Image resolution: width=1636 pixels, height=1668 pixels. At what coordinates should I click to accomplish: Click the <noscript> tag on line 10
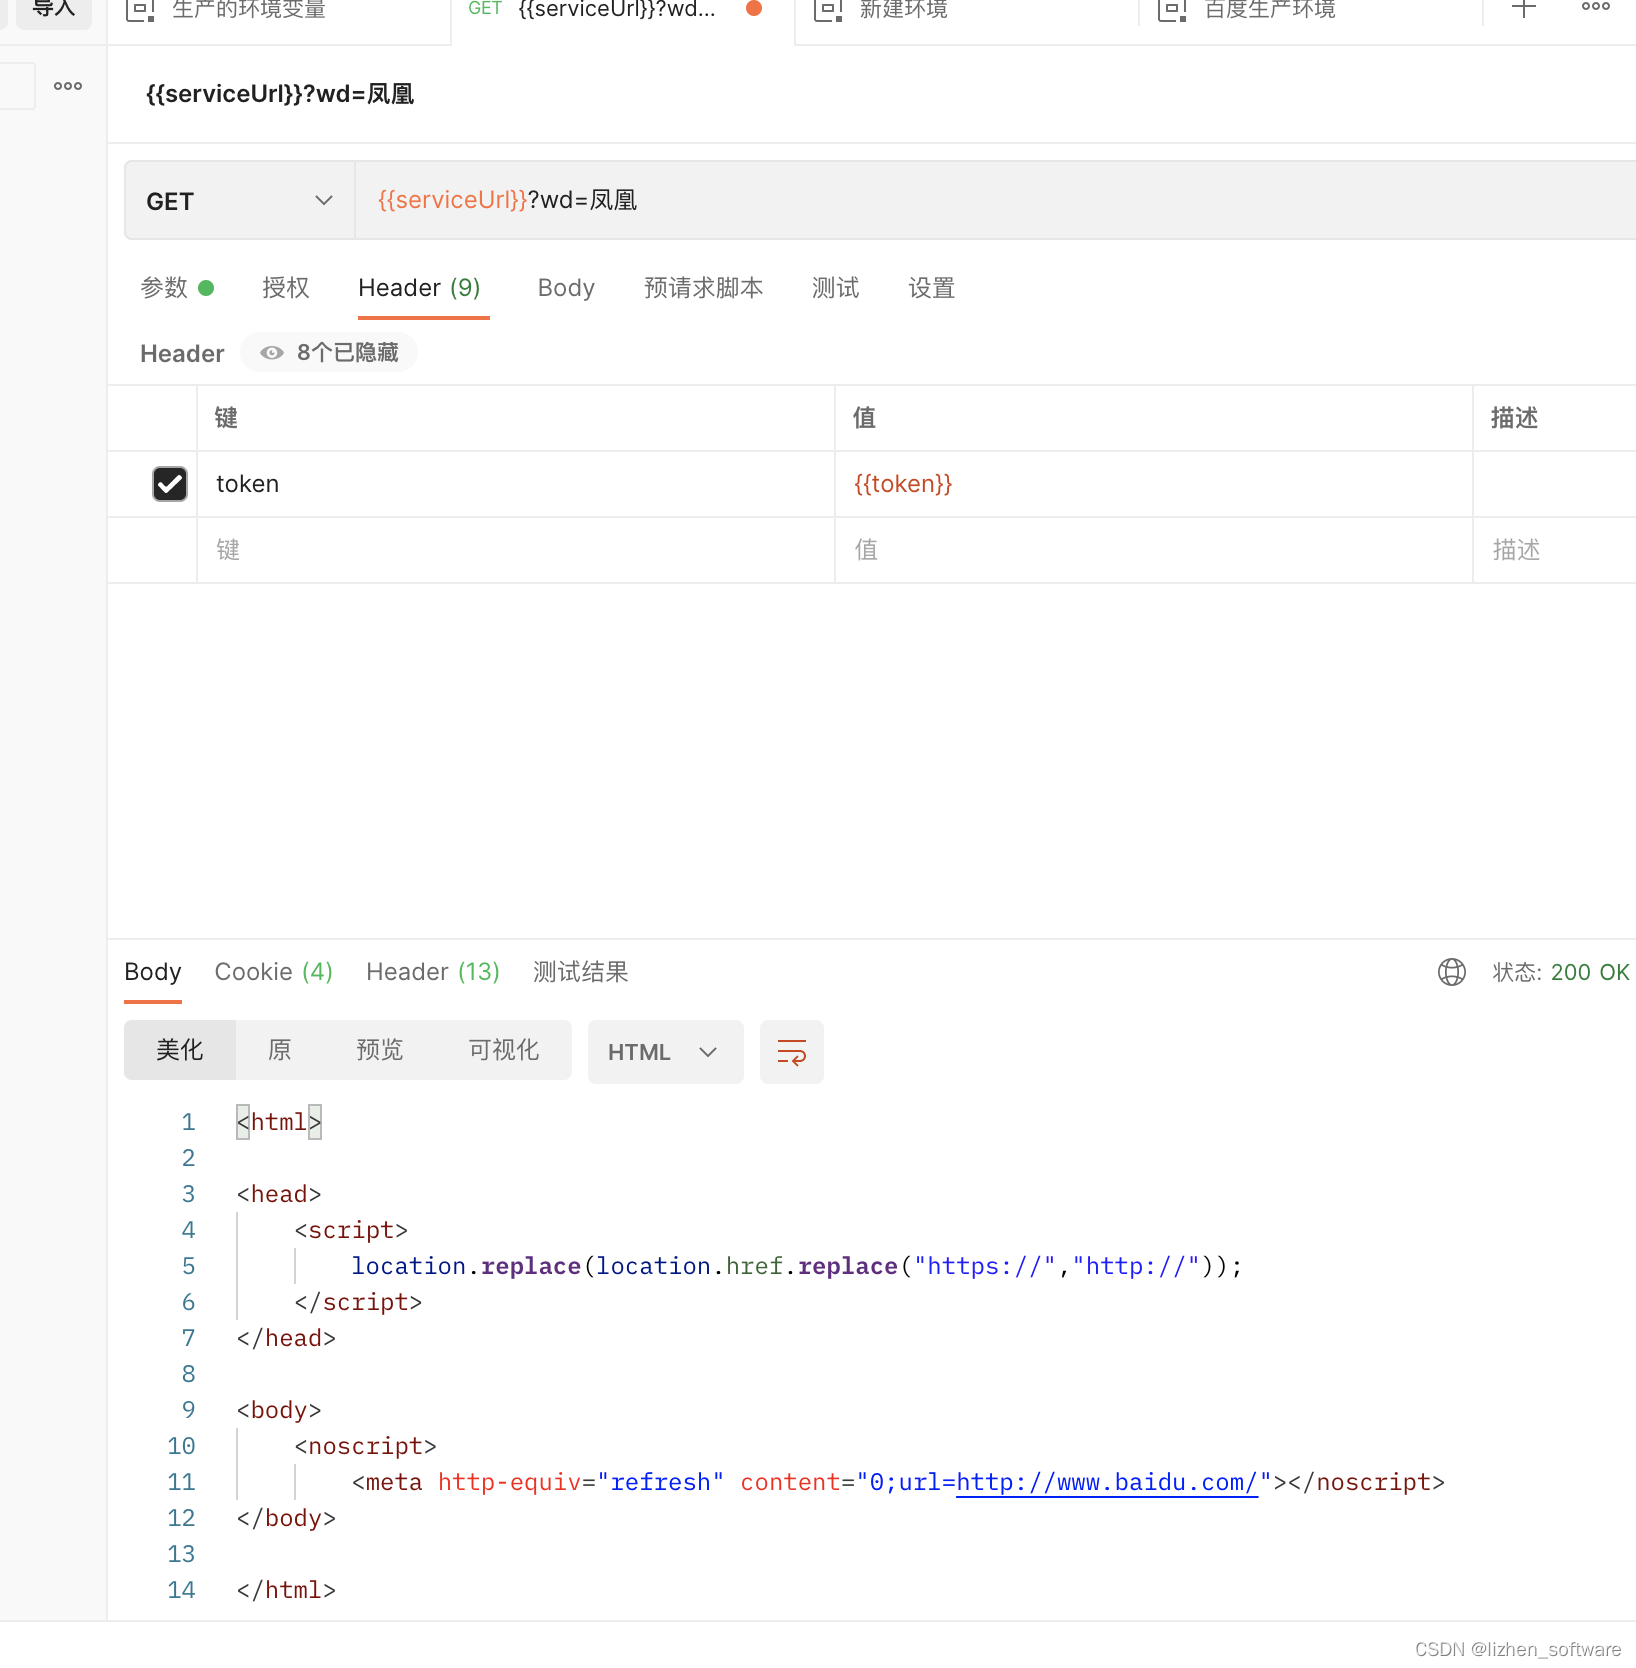[x=365, y=1446]
